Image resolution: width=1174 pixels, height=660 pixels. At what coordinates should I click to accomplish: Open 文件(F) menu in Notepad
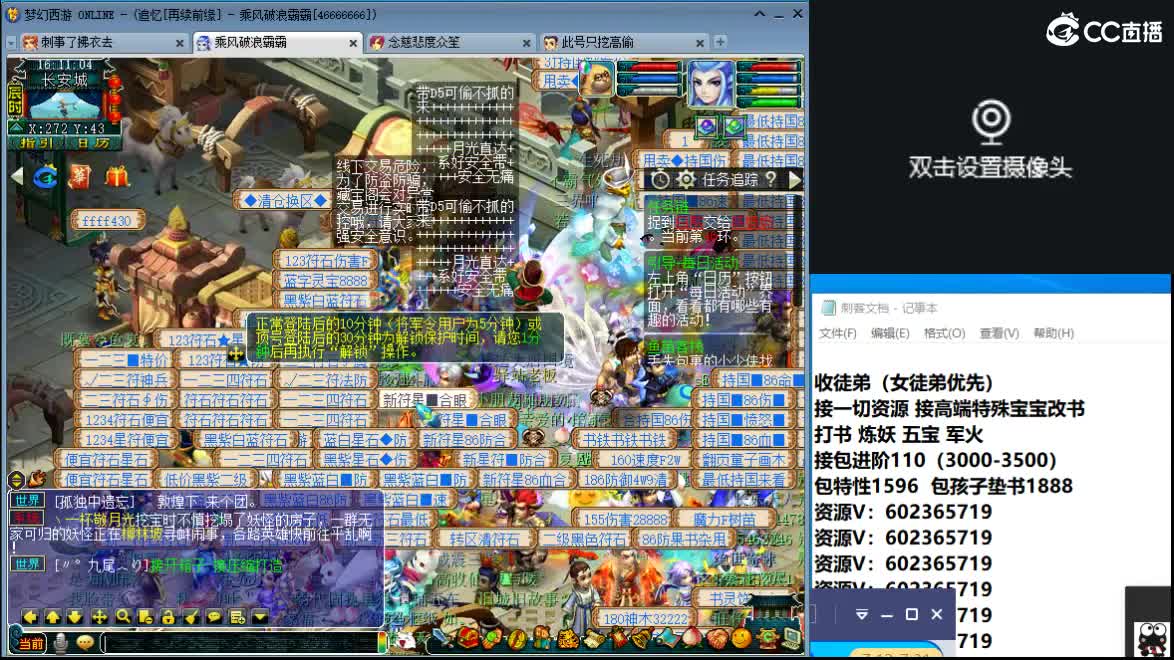click(838, 333)
